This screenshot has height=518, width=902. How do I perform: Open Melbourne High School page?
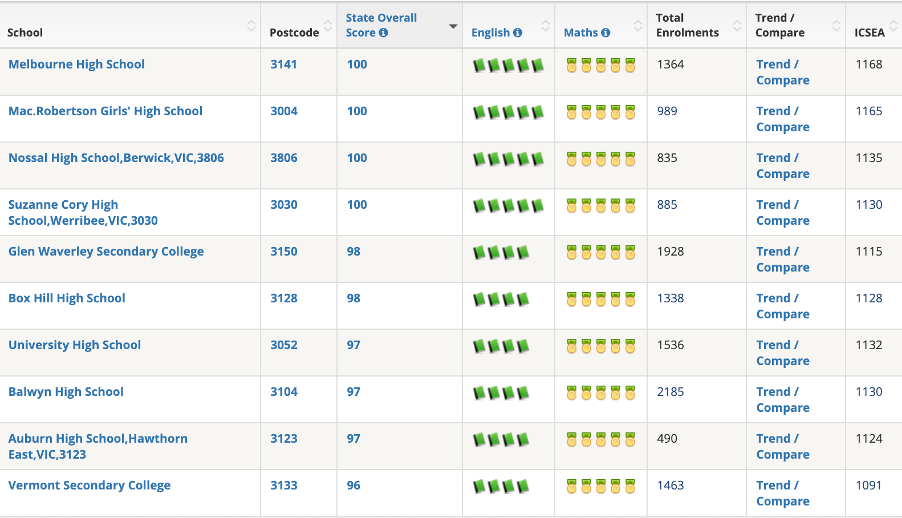tap(77, 64)
